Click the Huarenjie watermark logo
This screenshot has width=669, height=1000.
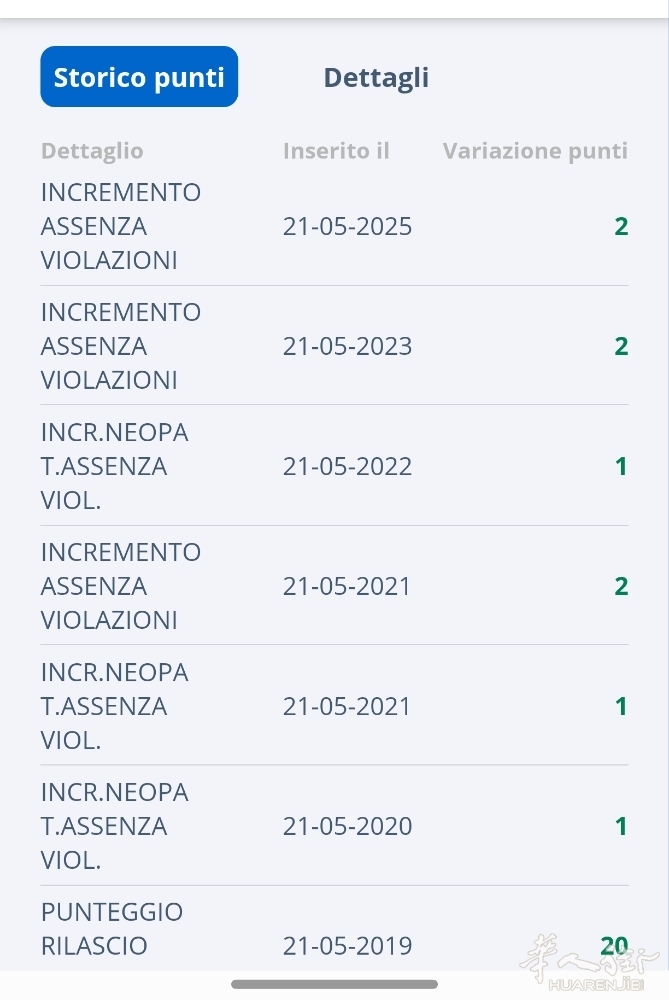[588, 965]
